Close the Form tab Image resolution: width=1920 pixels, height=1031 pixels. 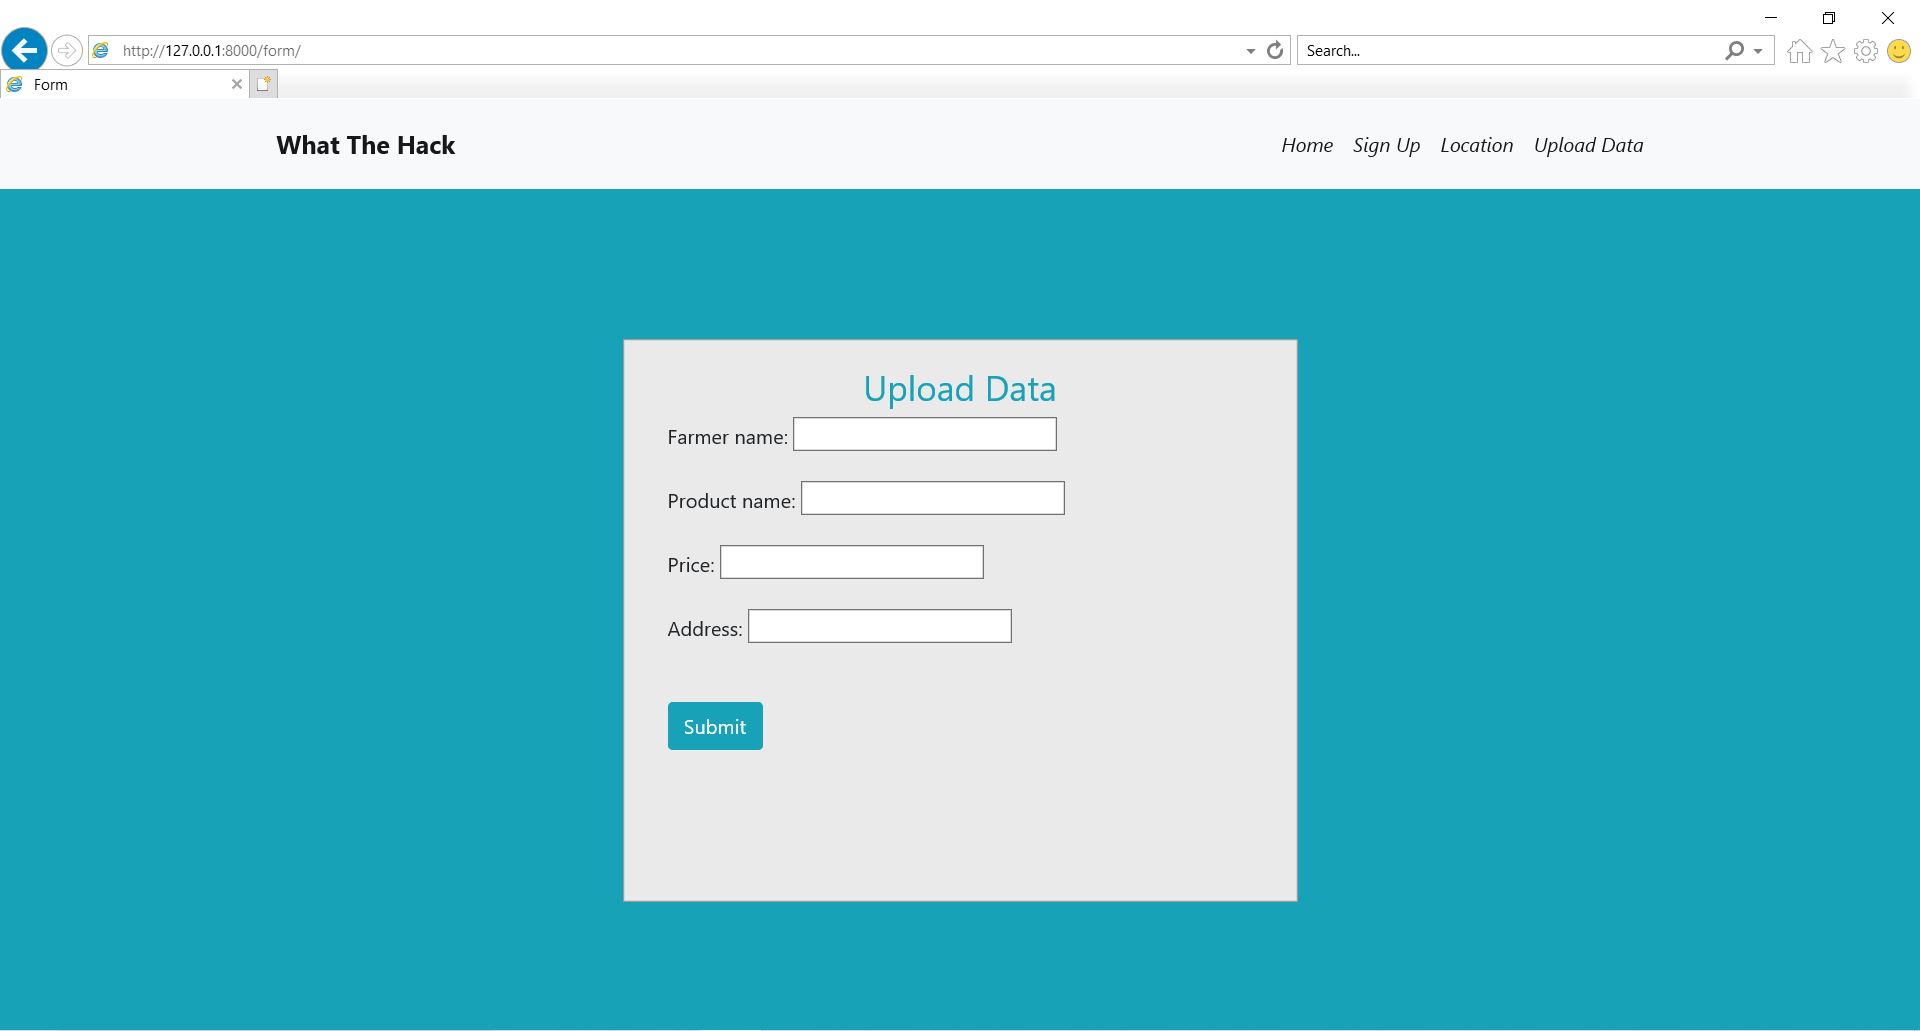click(x=237, y=84)
